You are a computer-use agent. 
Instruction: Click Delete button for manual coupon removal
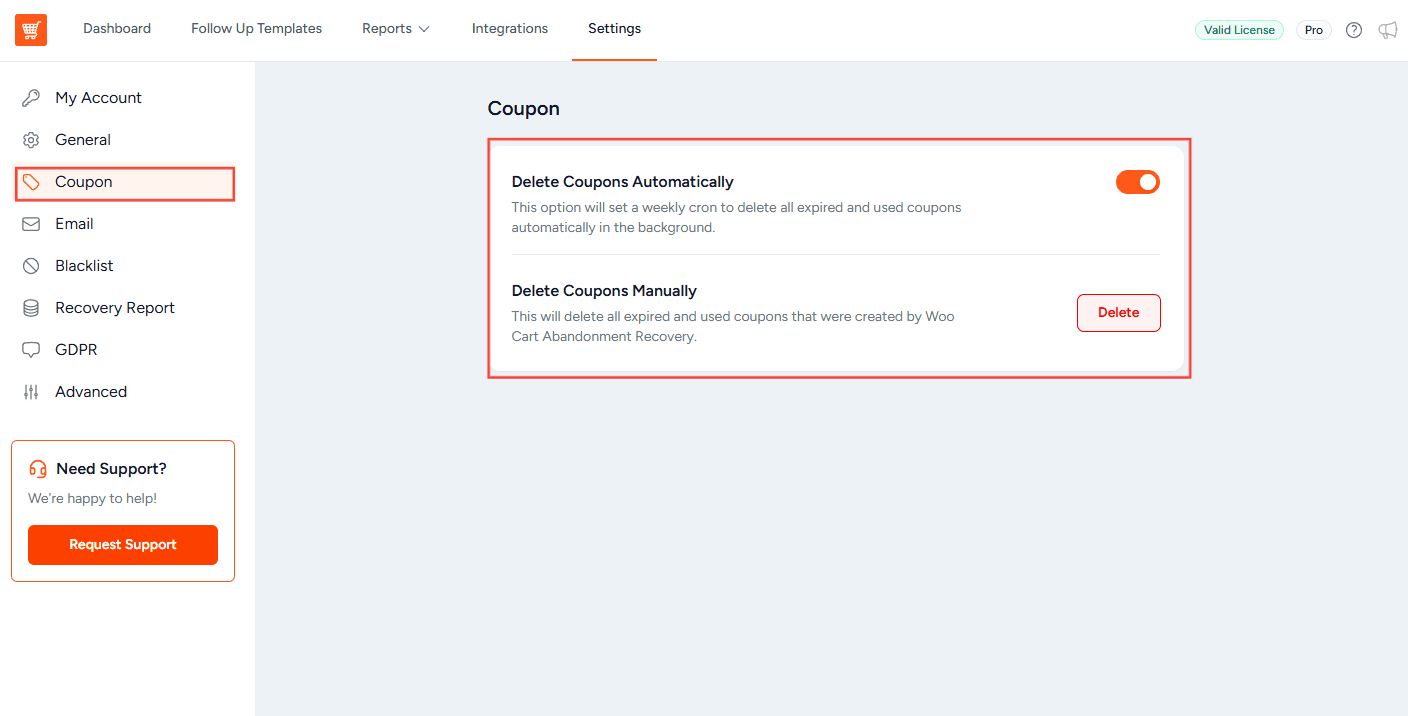(x=1119, y=313)
